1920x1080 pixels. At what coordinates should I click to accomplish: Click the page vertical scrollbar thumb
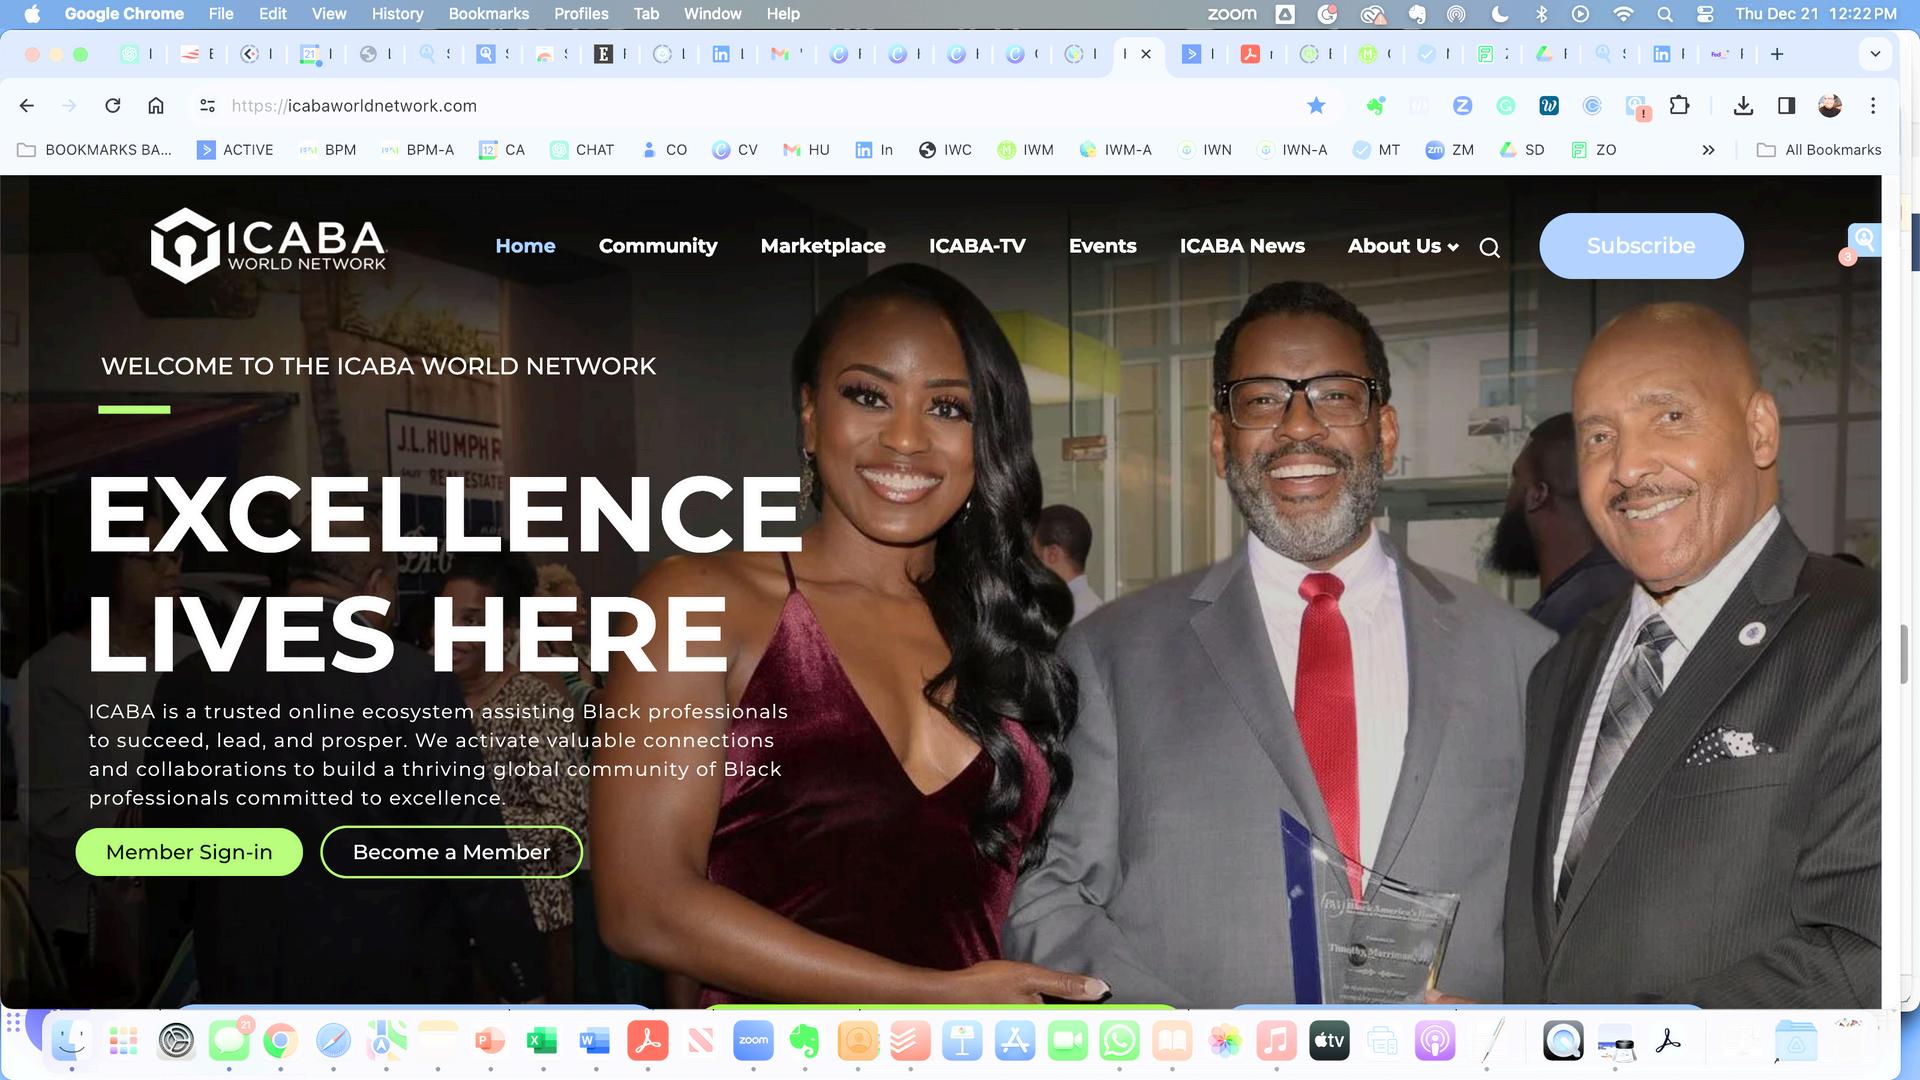(x=1904, y=655)
